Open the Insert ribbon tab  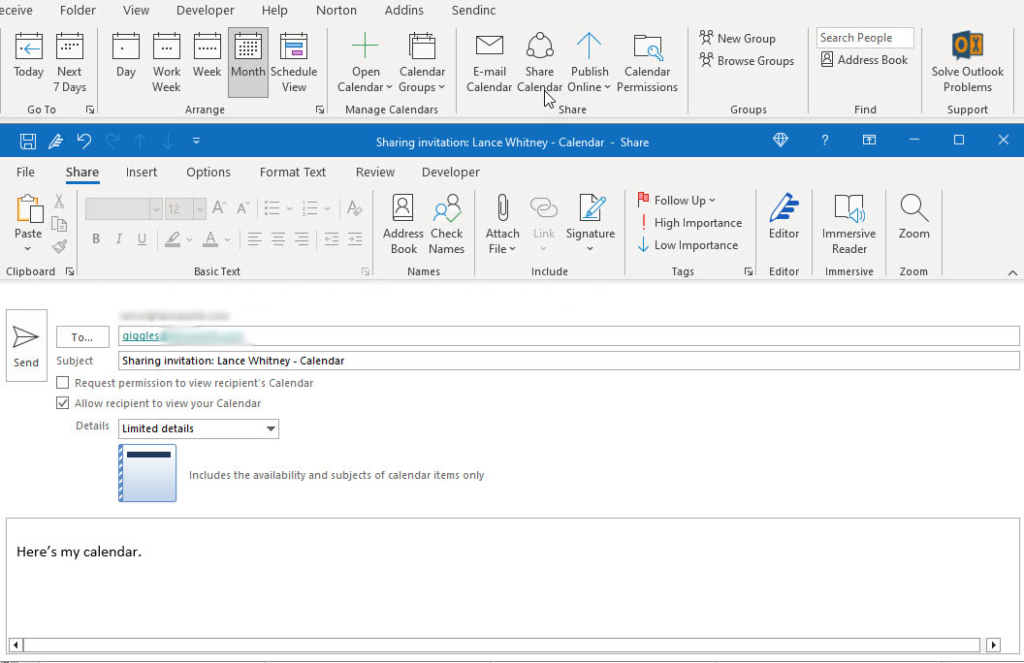(141, 172)
